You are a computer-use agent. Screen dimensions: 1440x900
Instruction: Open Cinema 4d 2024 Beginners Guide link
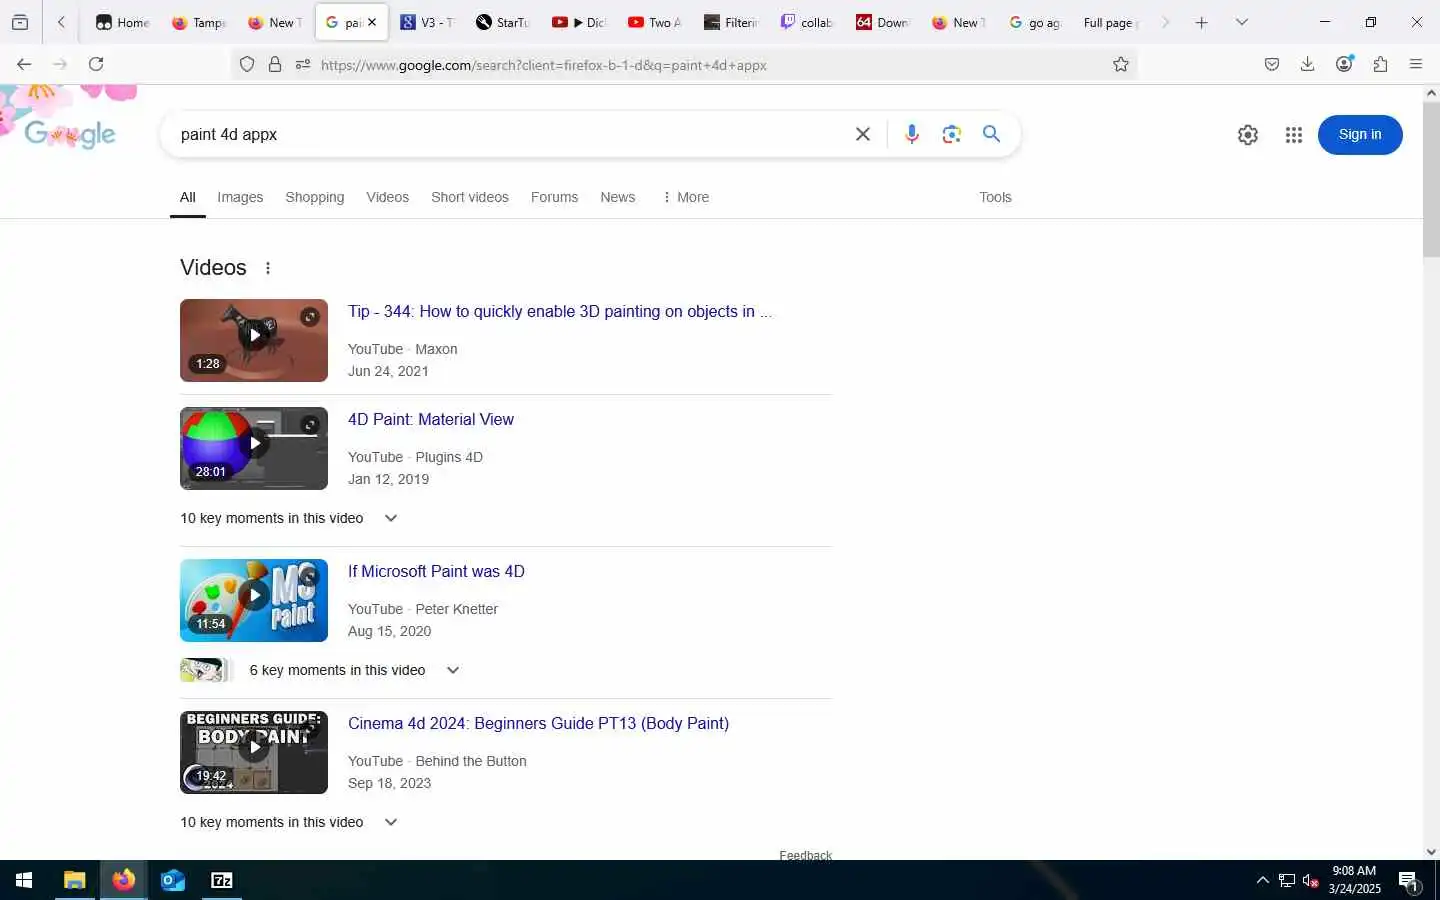pos(538,723)
